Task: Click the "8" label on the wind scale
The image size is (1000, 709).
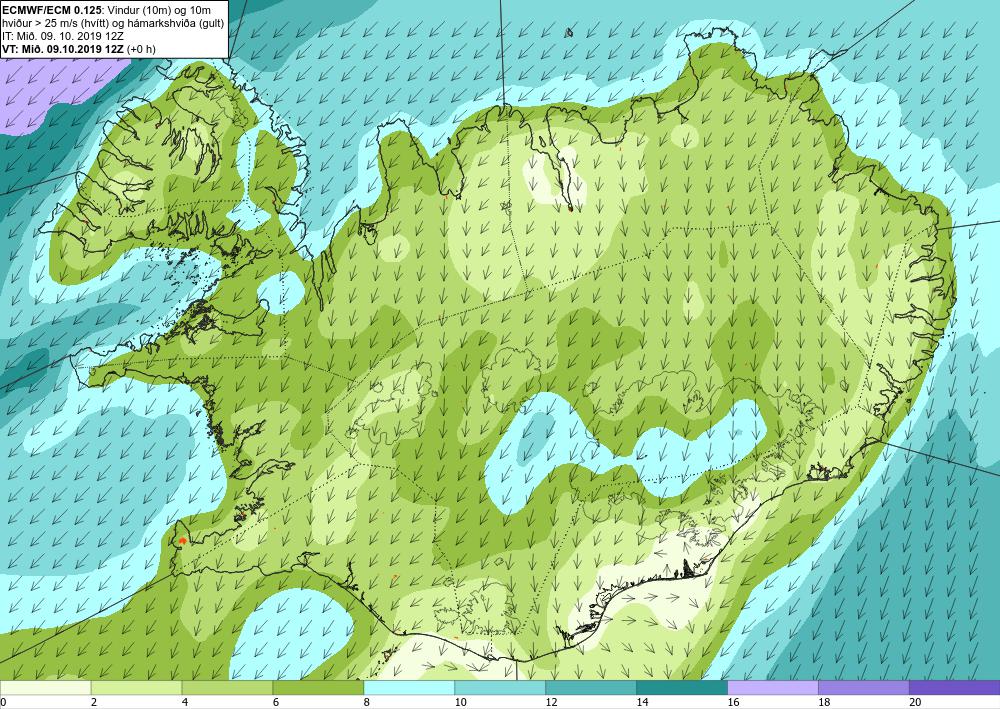Action: click(367, 703)
